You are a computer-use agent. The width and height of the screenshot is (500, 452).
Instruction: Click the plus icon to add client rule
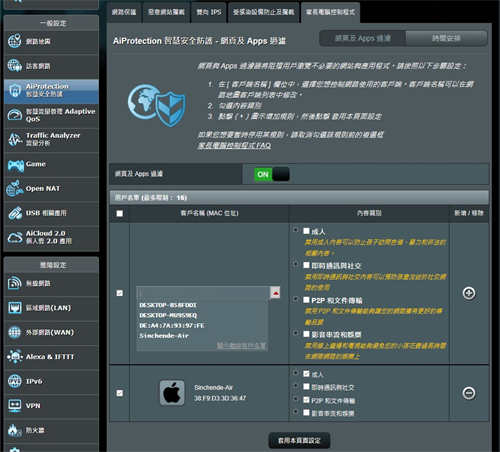[x=469, y=293]
